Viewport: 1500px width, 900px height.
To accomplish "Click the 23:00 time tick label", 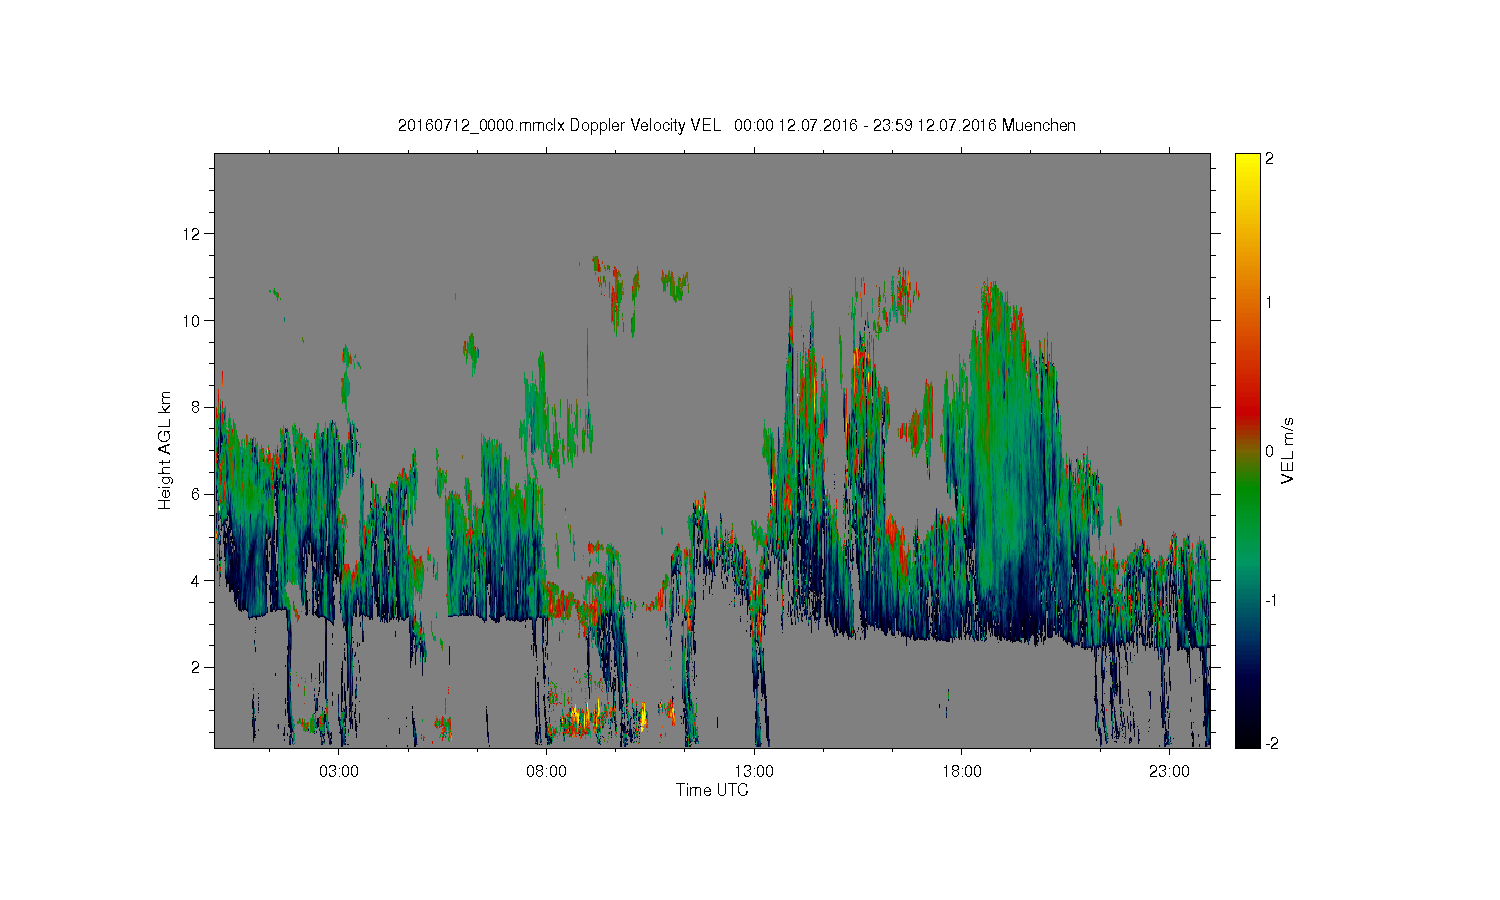I will (x=1169, y=772).
